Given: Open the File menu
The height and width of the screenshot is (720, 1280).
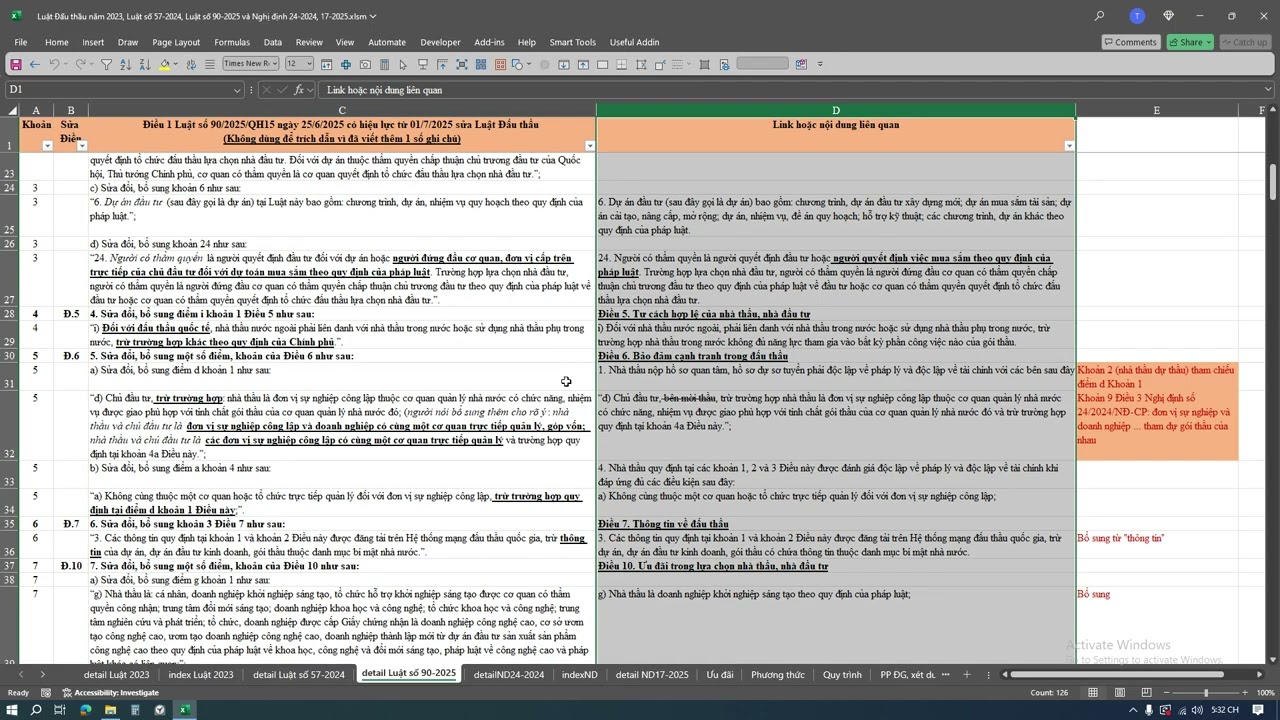Looking at the screenshot, I should coord(21,42).
